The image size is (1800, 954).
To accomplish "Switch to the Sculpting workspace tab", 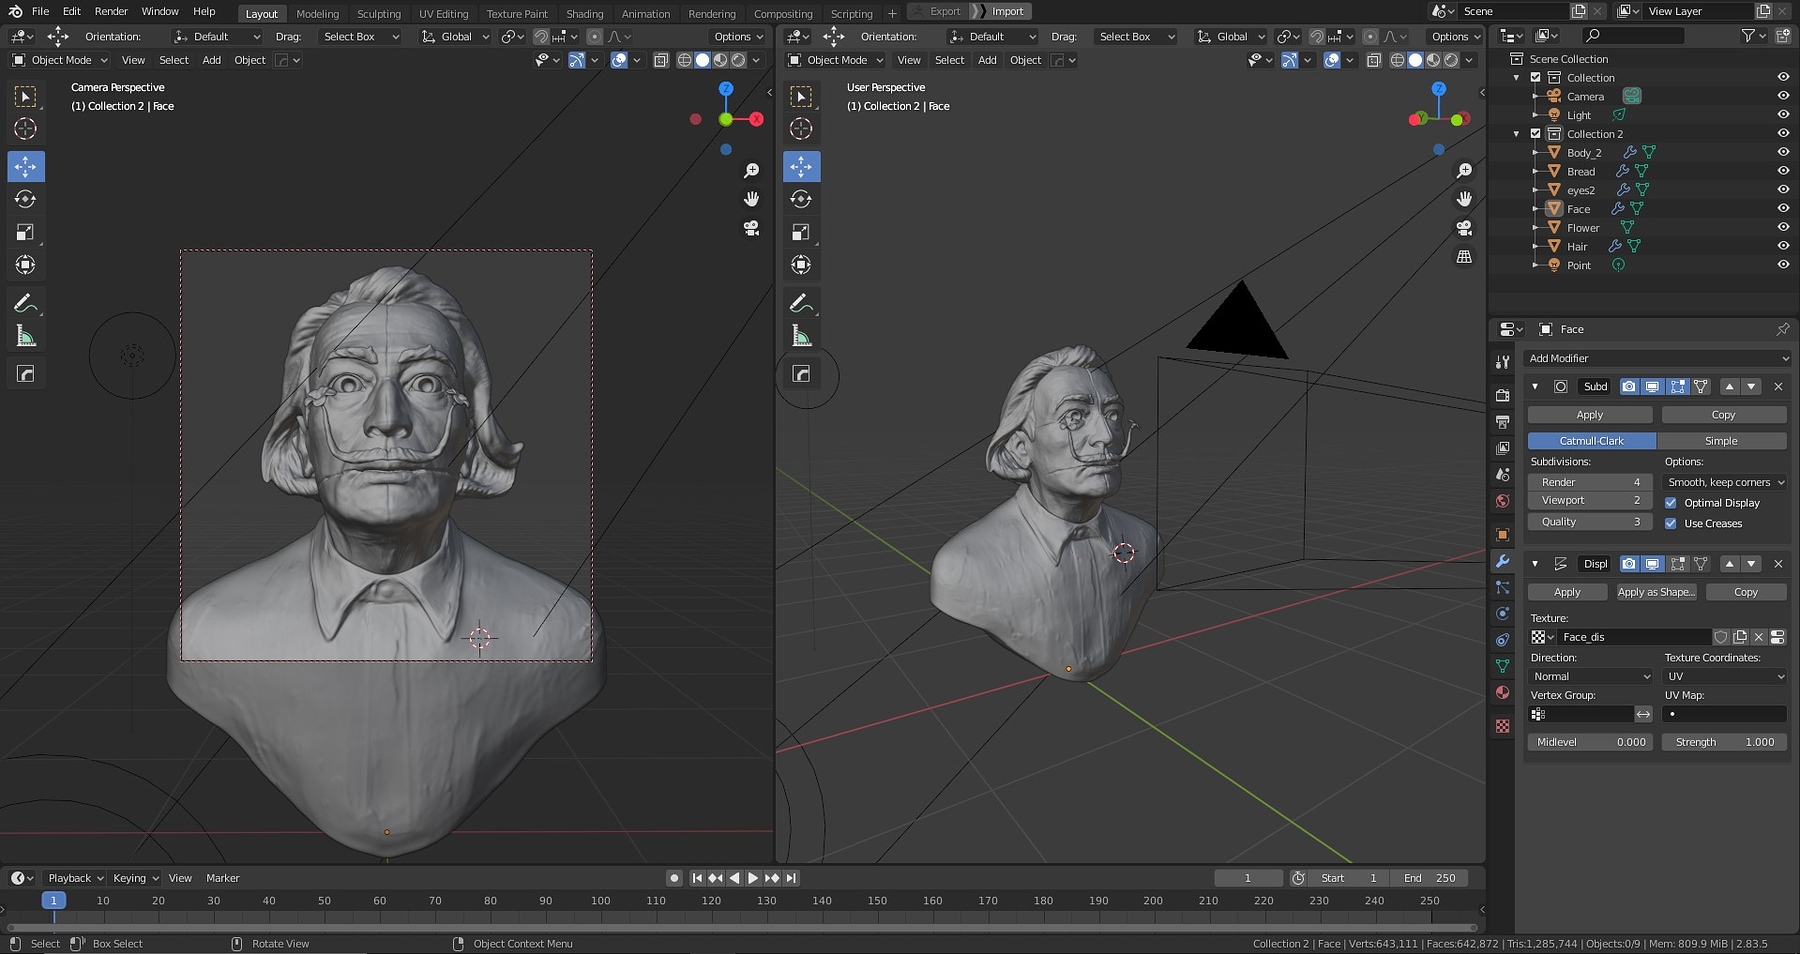I will point(379,13).
